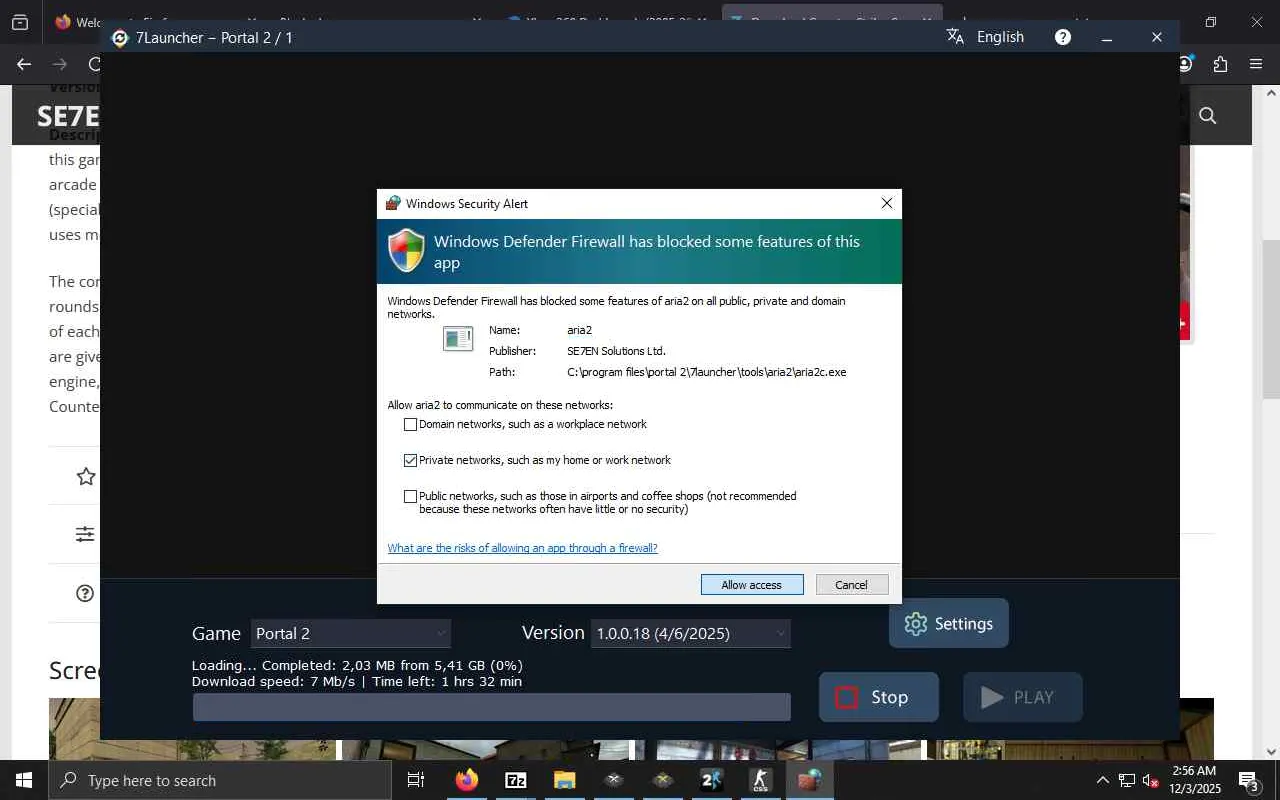
Task: Click the sliders settings icon on the webpage
Action: click(x=86, y=535)
